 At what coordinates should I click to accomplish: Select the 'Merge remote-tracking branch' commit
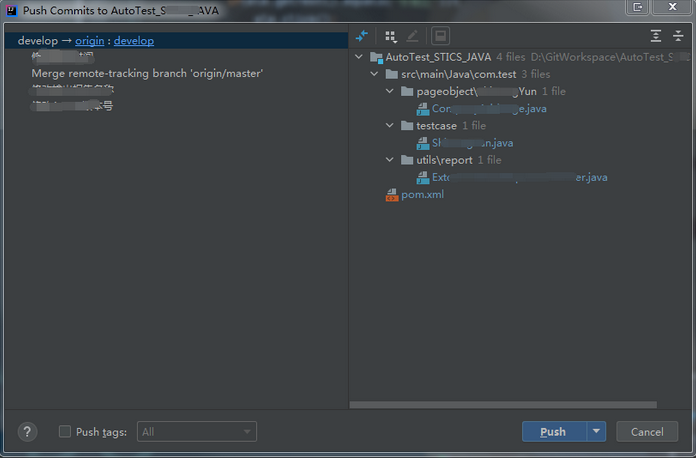pos(147,74)
